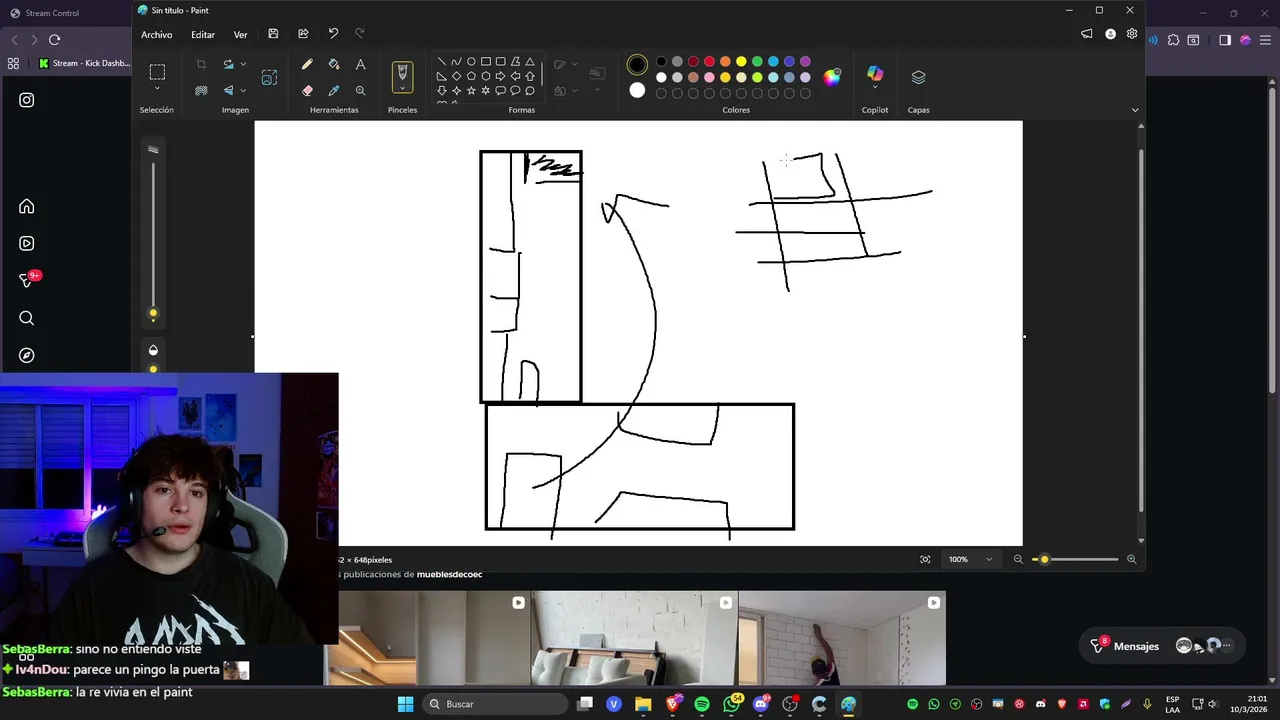Viewport: 1280px width, 720px height.
Task: Open the Layers (Capas) panel
Action: 918,77
